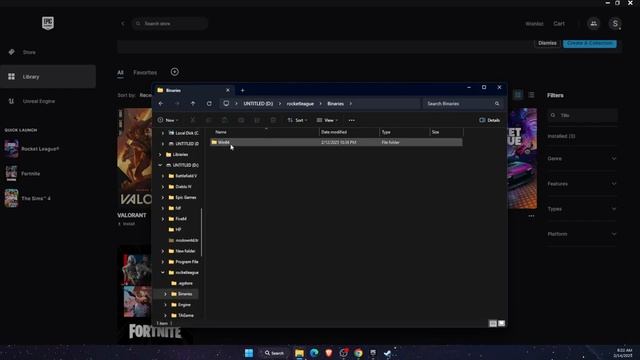Expand chevron after Binaries breadcrumb
The height and width of the screenshot is (360, 640).
click(x=351, y=104)
